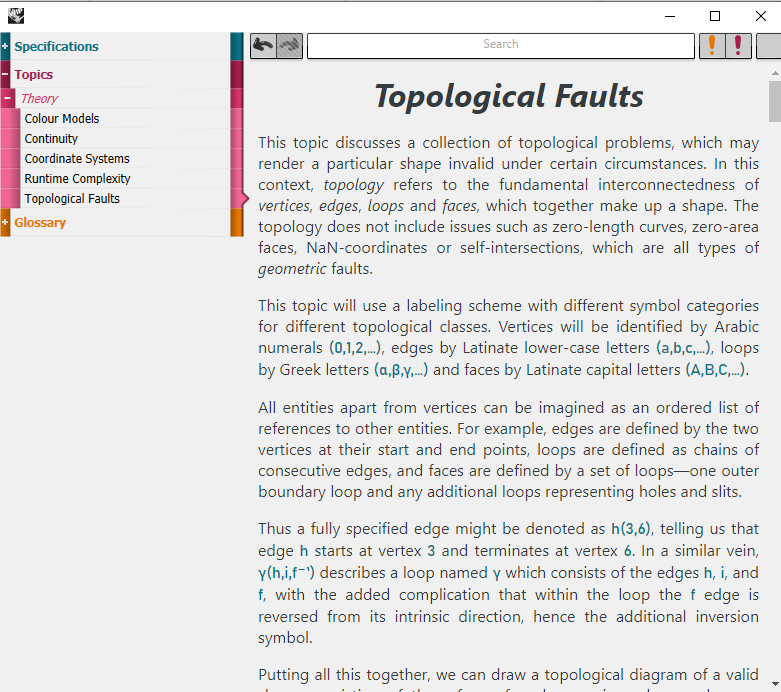Viewport: 781px width, 692px height.
Task: Click the (0,1,2,...) vertex notation text
Action: tap(355, 348)
